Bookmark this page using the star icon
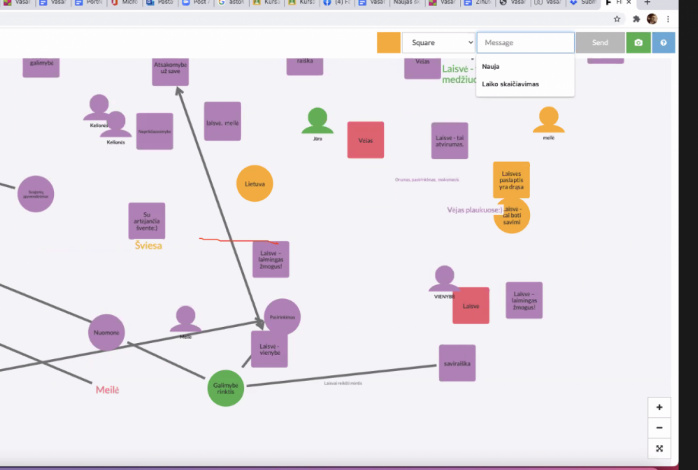The width and height of the screenshot is (698, 470). pos(617,18)
